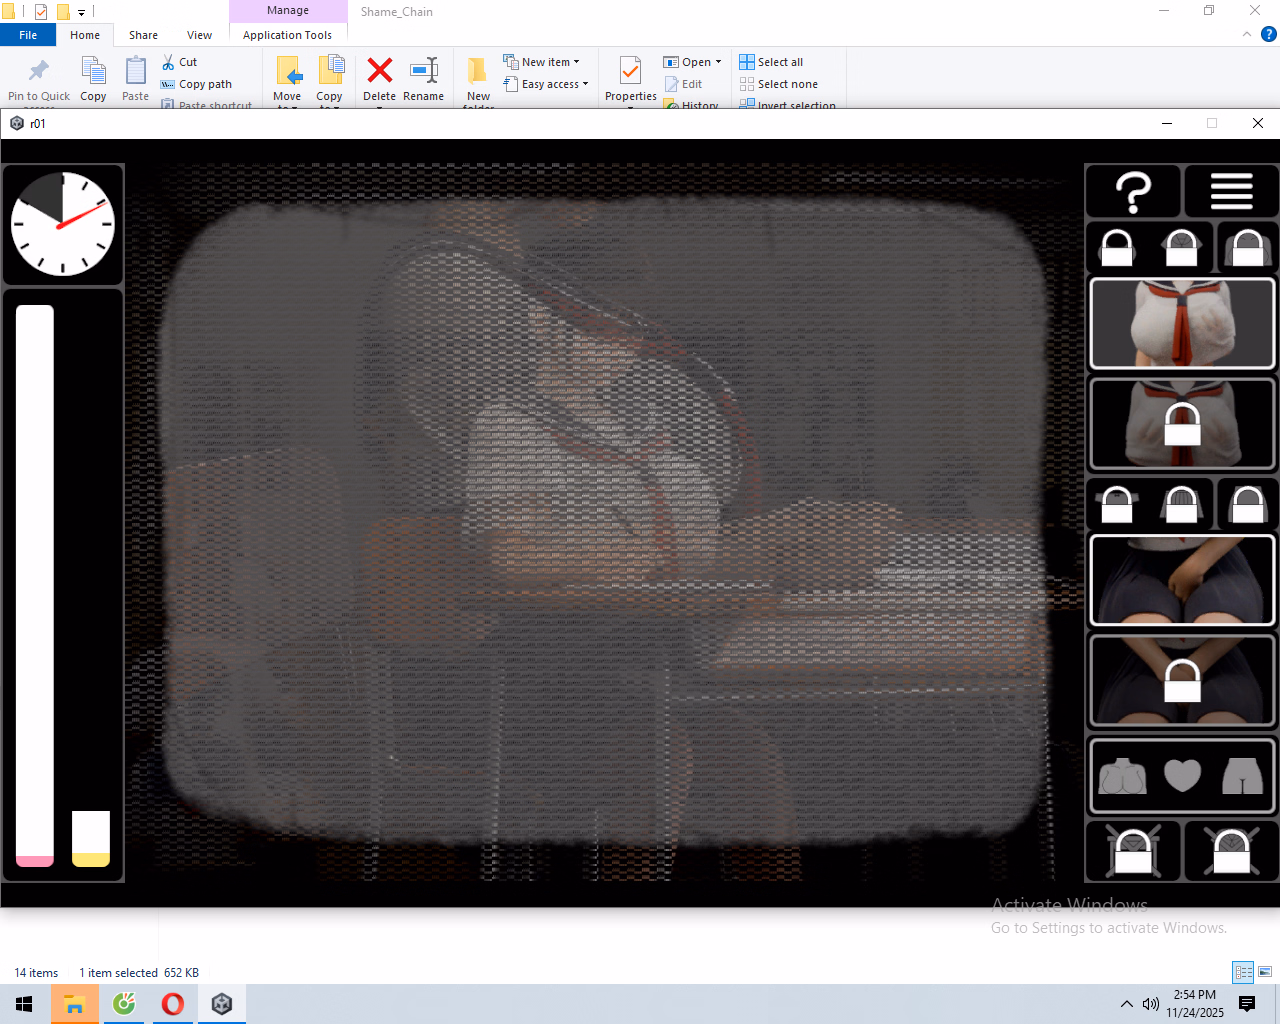Screen dimensions: 1280x1024
Task: Open Opera browser from the taskbar
Action: pyautogui.click(x=173, y=1004)
